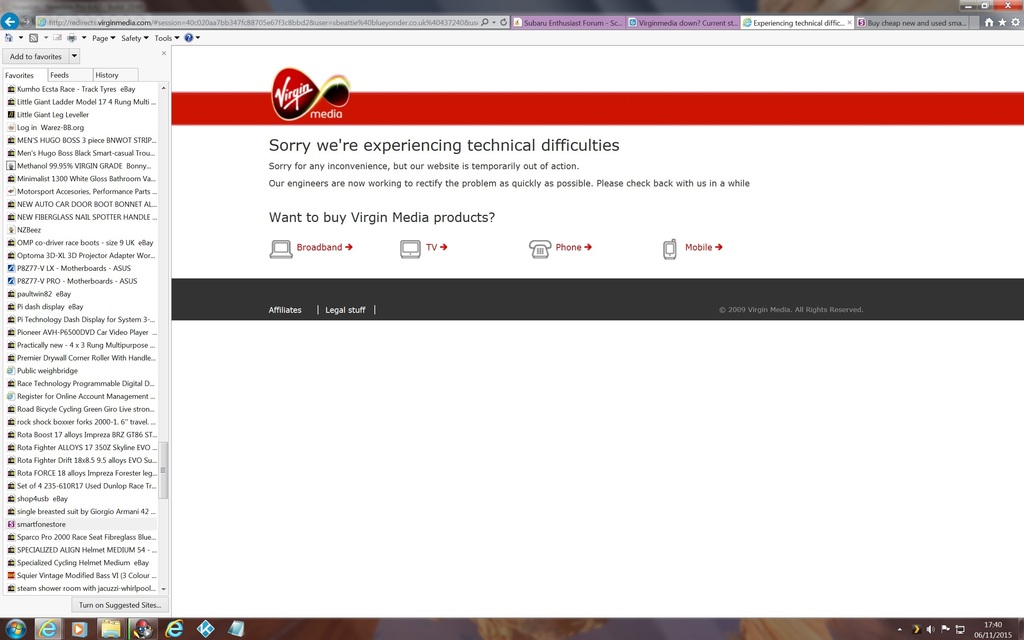Screen dimensions: 1024x640
Task: Click the Add to favorites button
Action: (36, 56)
